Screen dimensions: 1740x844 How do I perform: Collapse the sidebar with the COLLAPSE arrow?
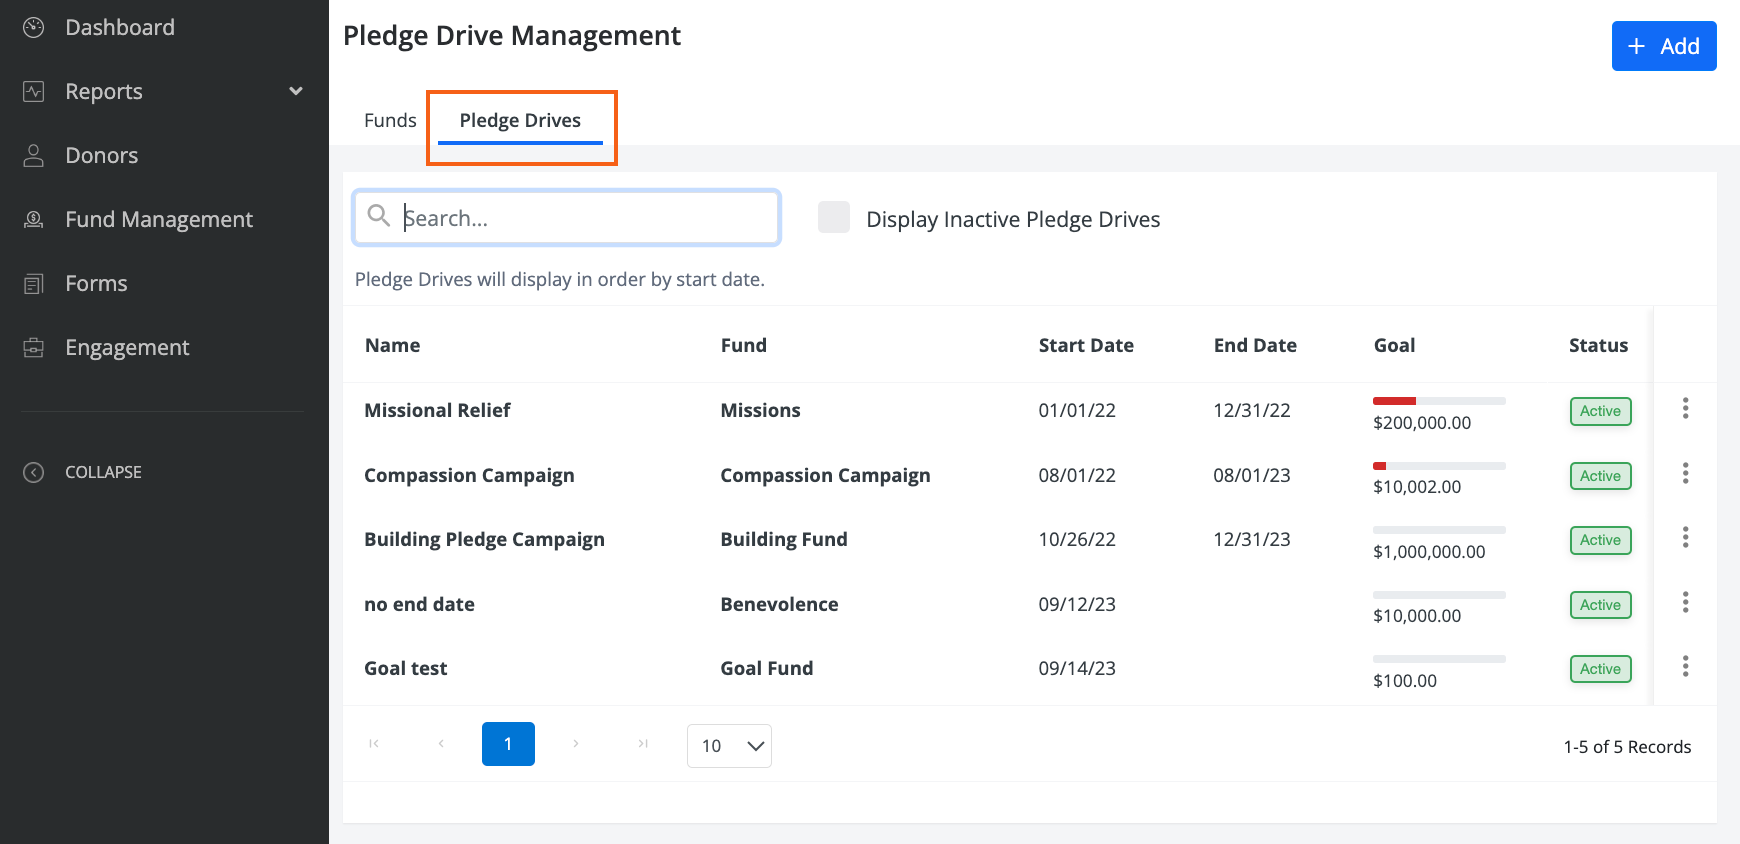coord(34,472)
